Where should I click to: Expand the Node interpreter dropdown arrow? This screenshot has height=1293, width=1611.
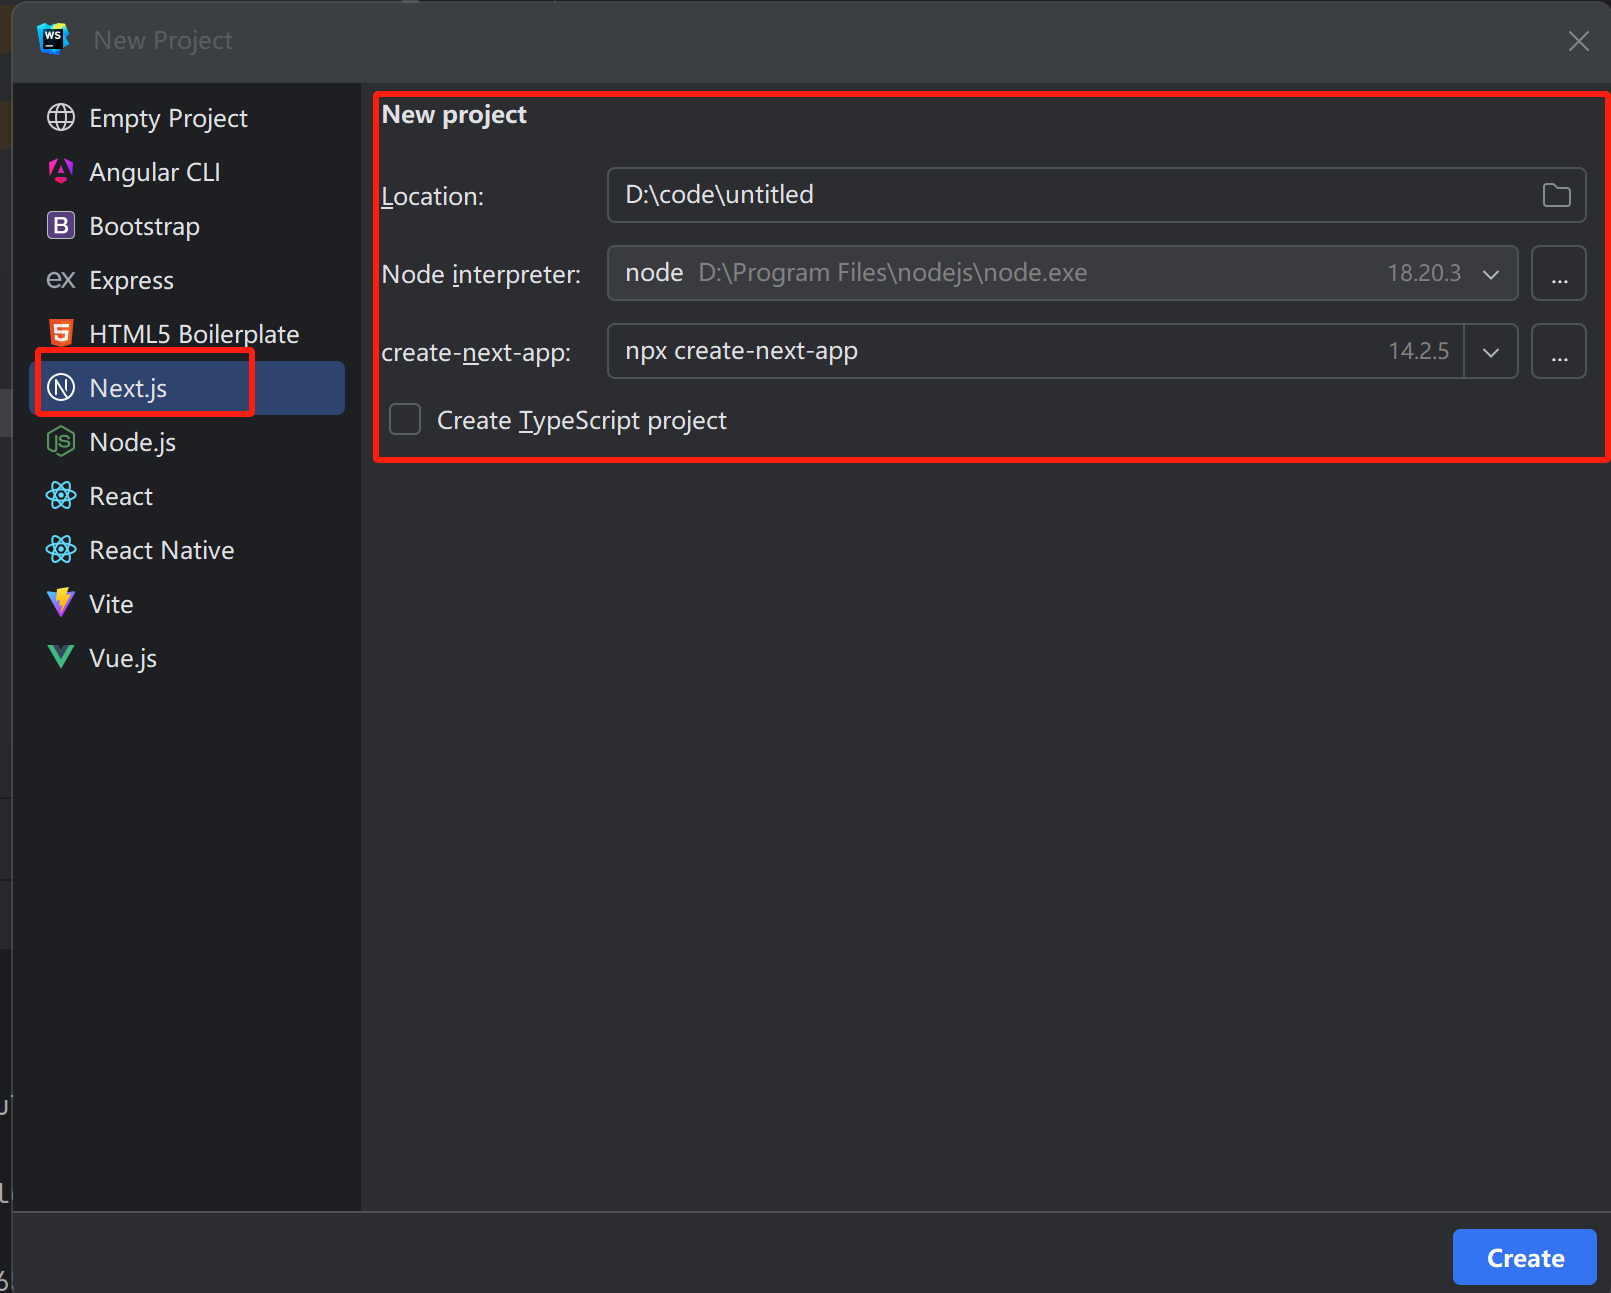pos(1491,274)
